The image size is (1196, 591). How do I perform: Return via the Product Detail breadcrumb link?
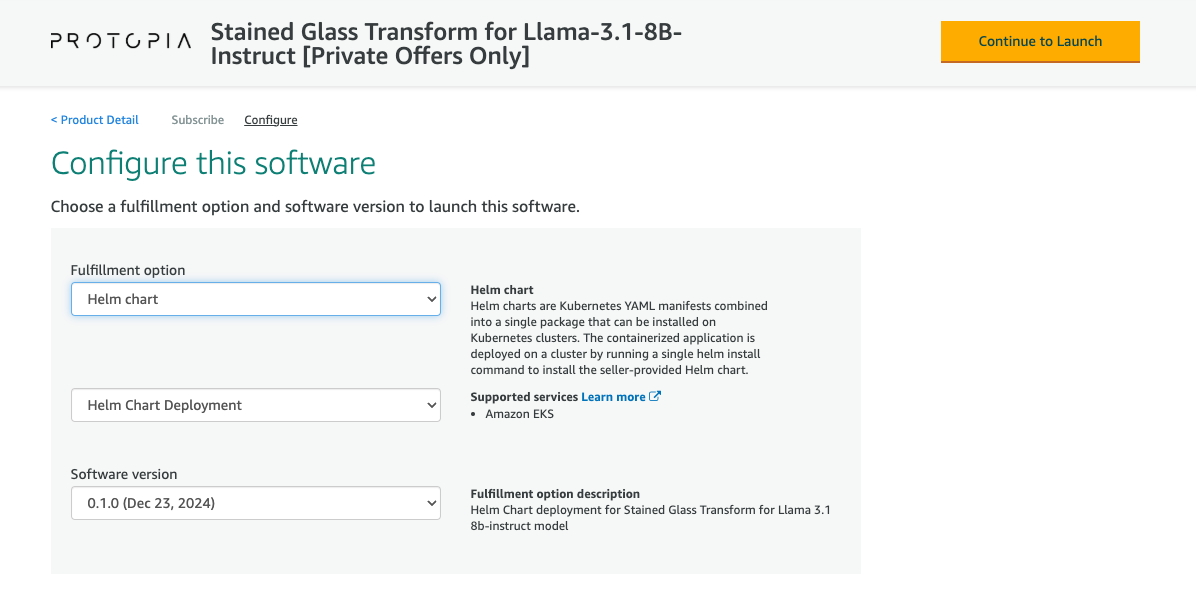[94, 119]
